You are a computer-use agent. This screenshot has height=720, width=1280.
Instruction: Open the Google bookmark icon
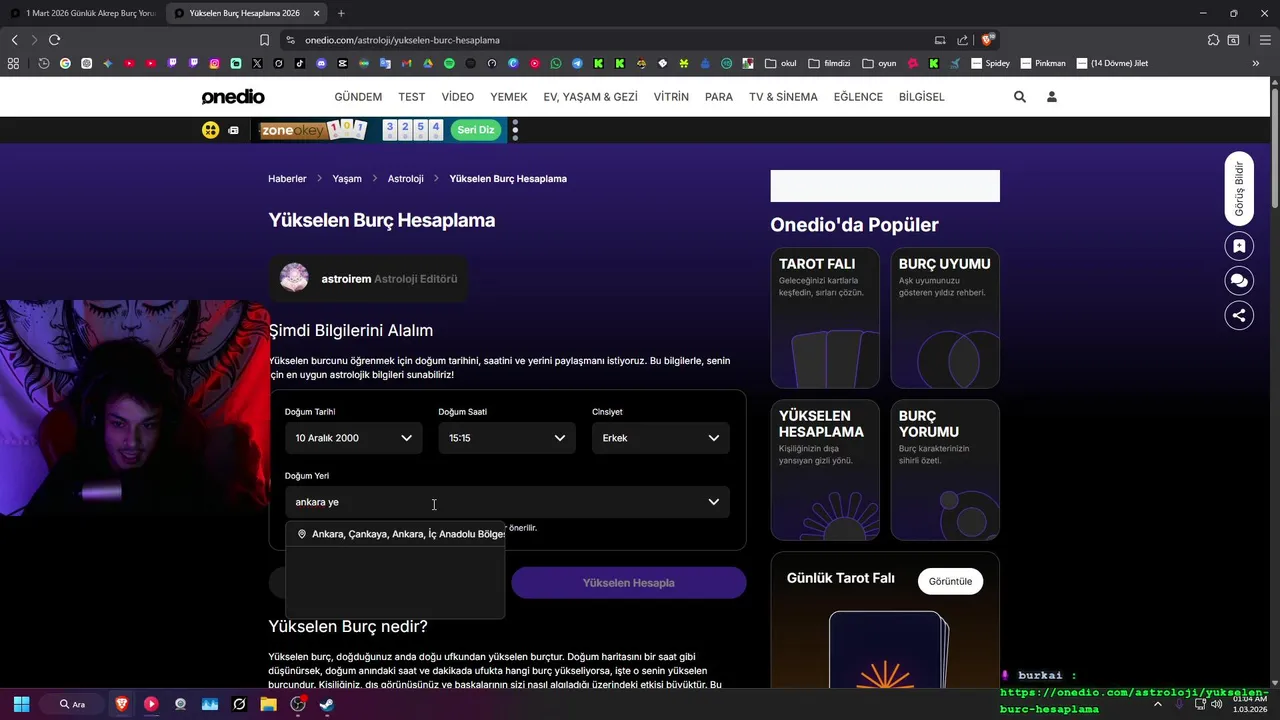65,63
